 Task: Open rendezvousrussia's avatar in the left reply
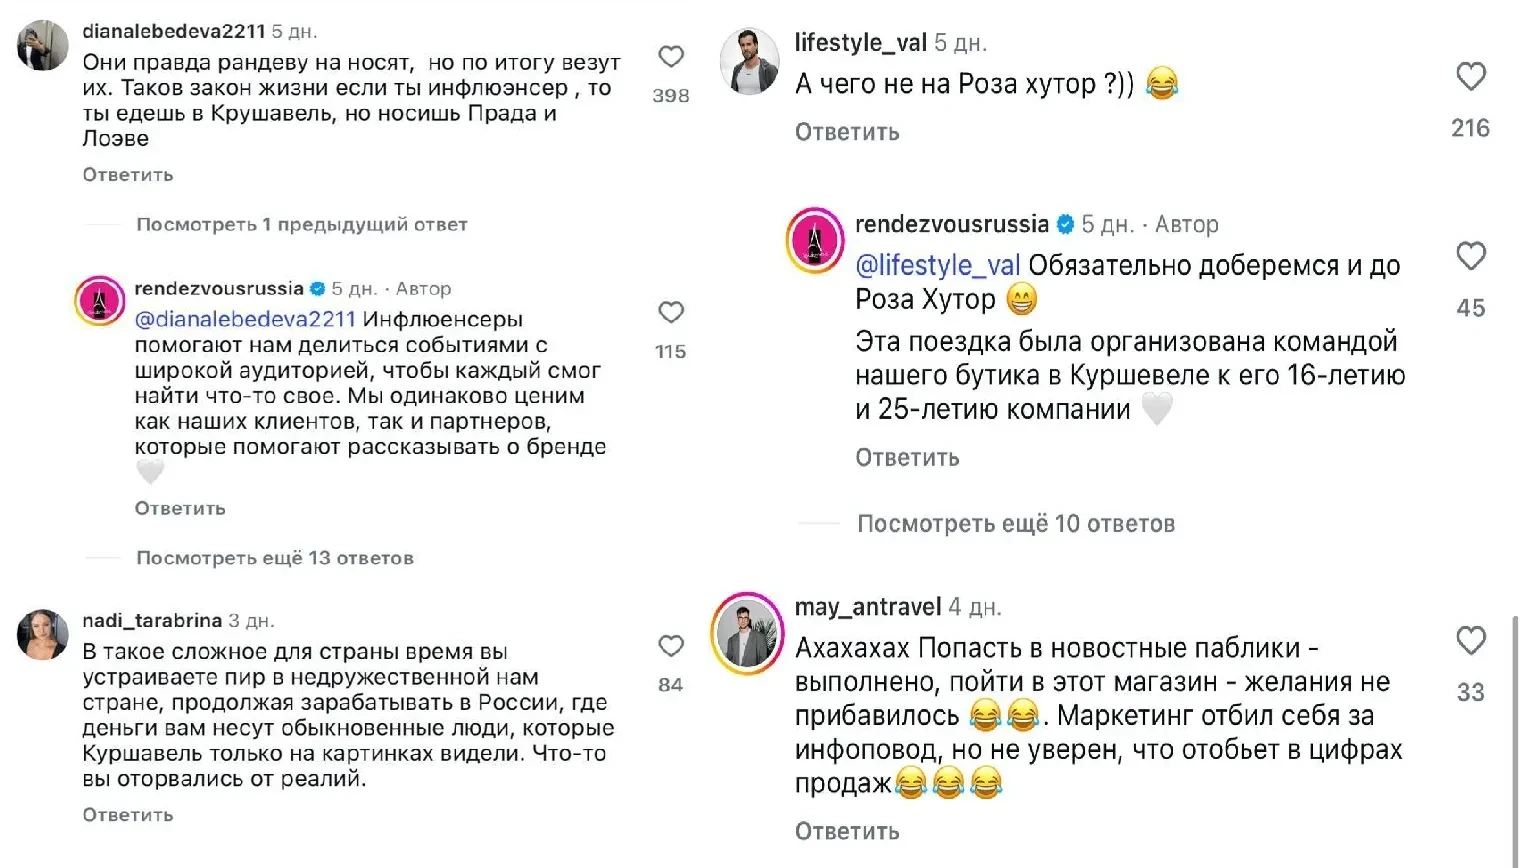tap(99, 300)
